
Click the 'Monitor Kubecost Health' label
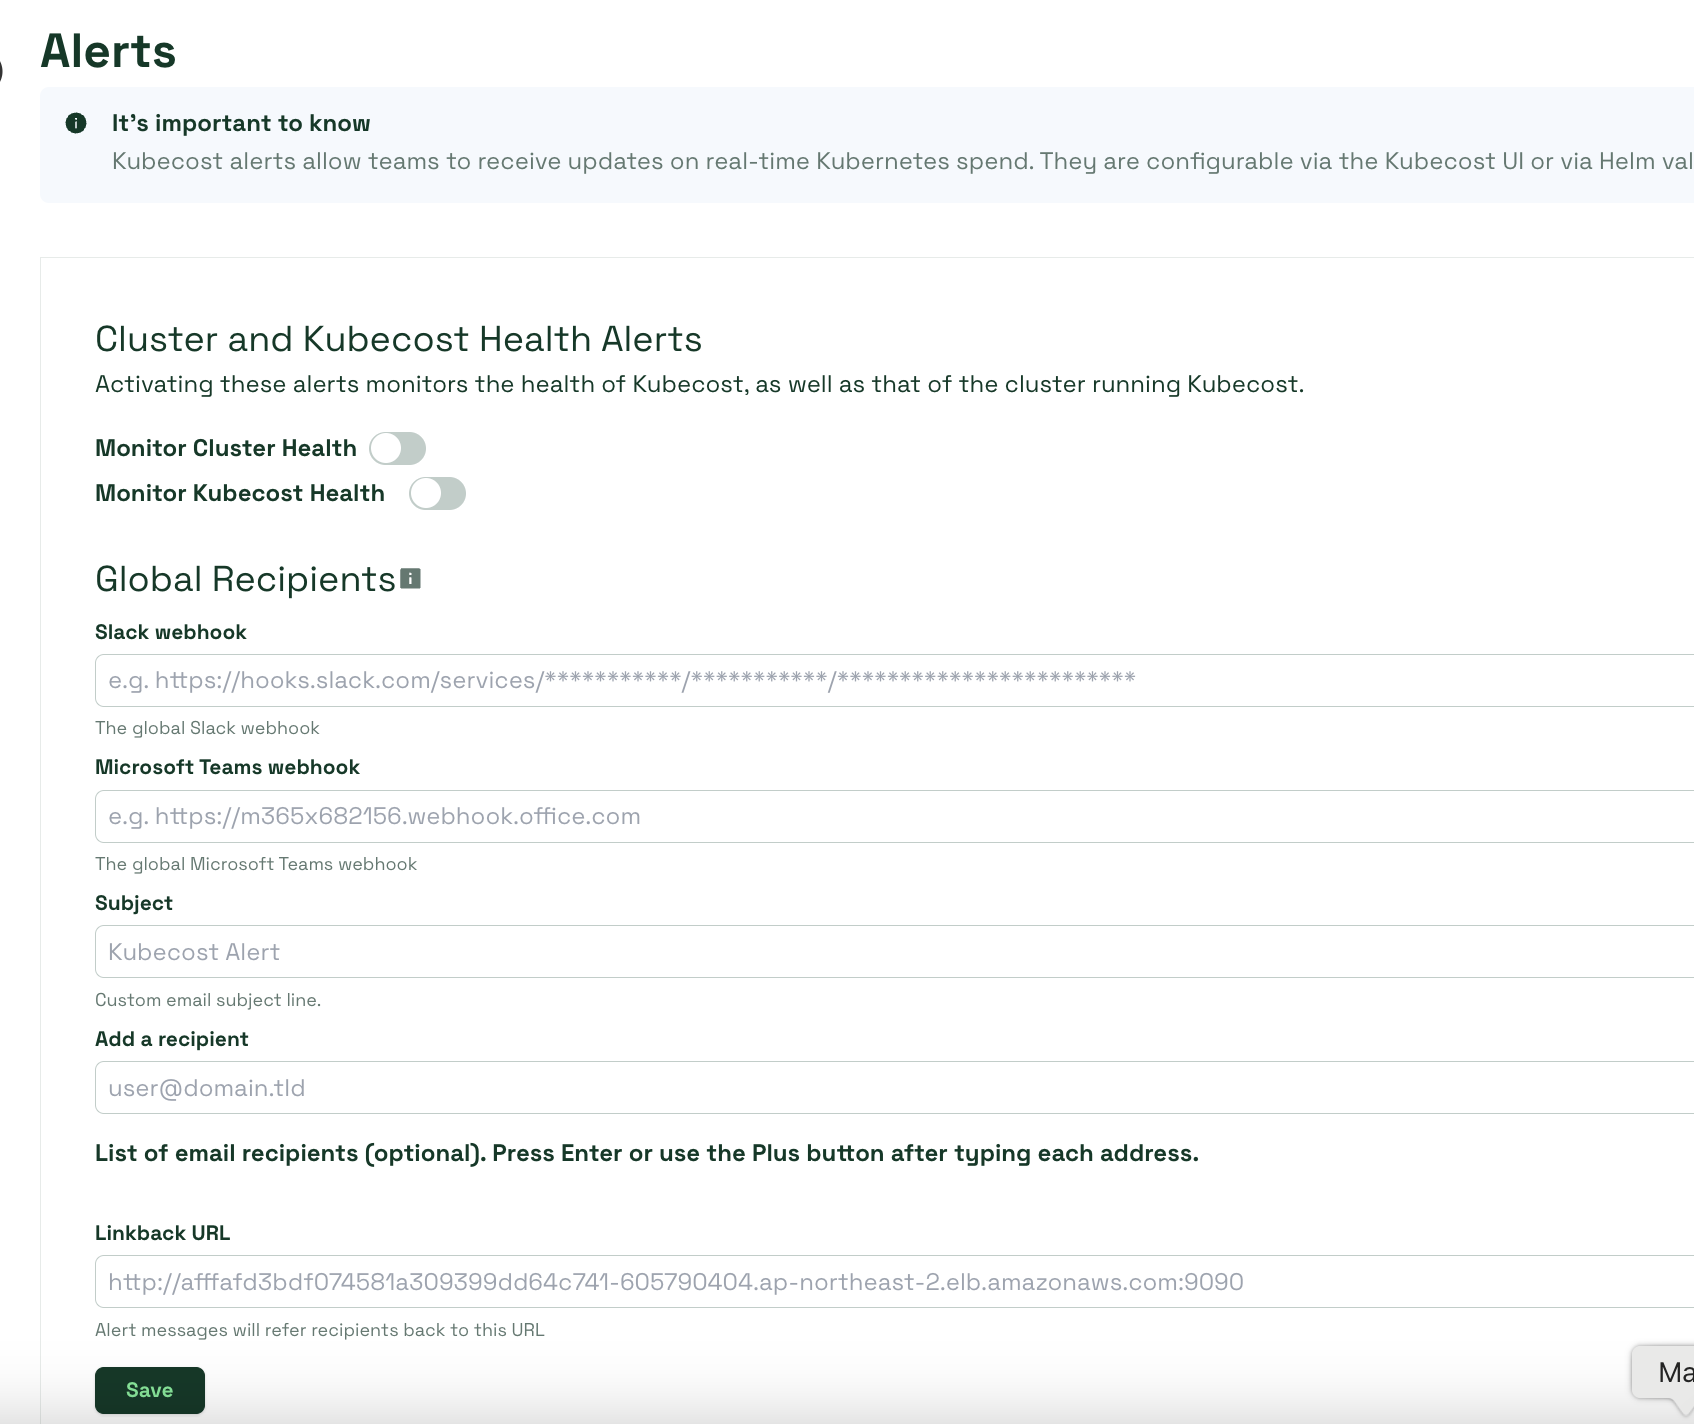pyautogui.click(x=240, y=493)
